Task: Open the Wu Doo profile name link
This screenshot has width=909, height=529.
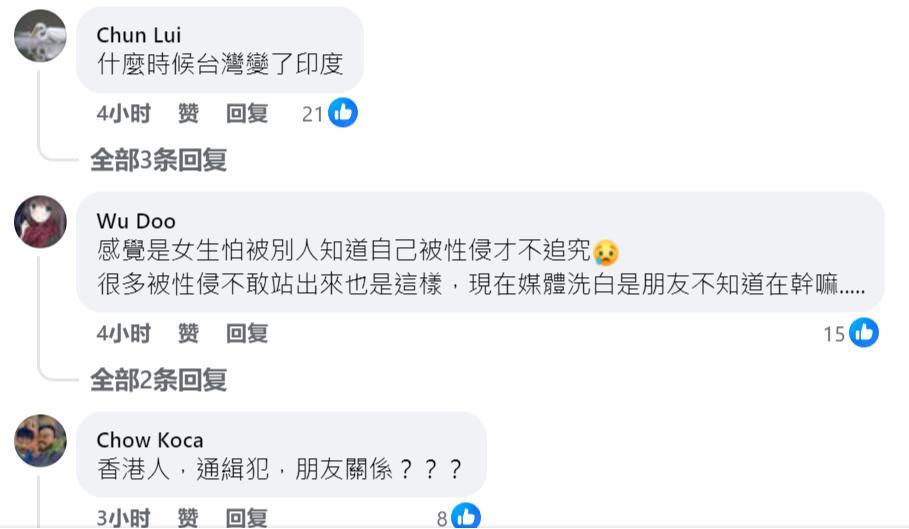Action: coord(136,221)
